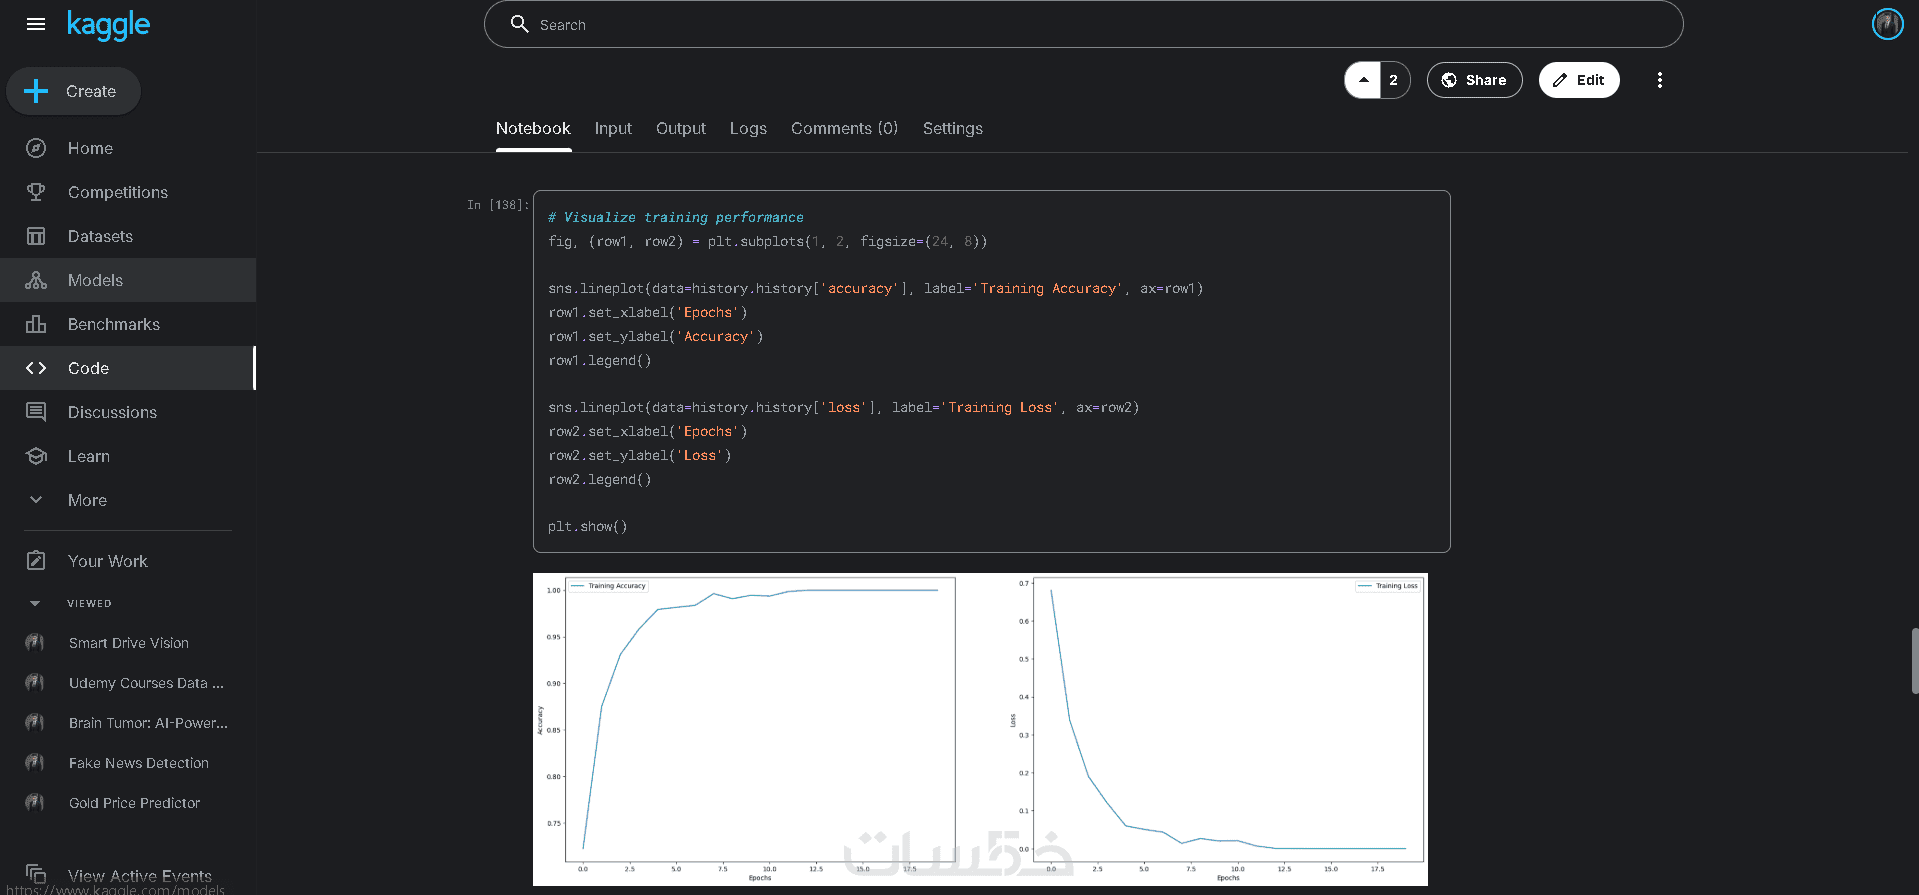Click the Edit notebook button
This screenshot has width=1919, height=895.
click(x=1578, y=80)
